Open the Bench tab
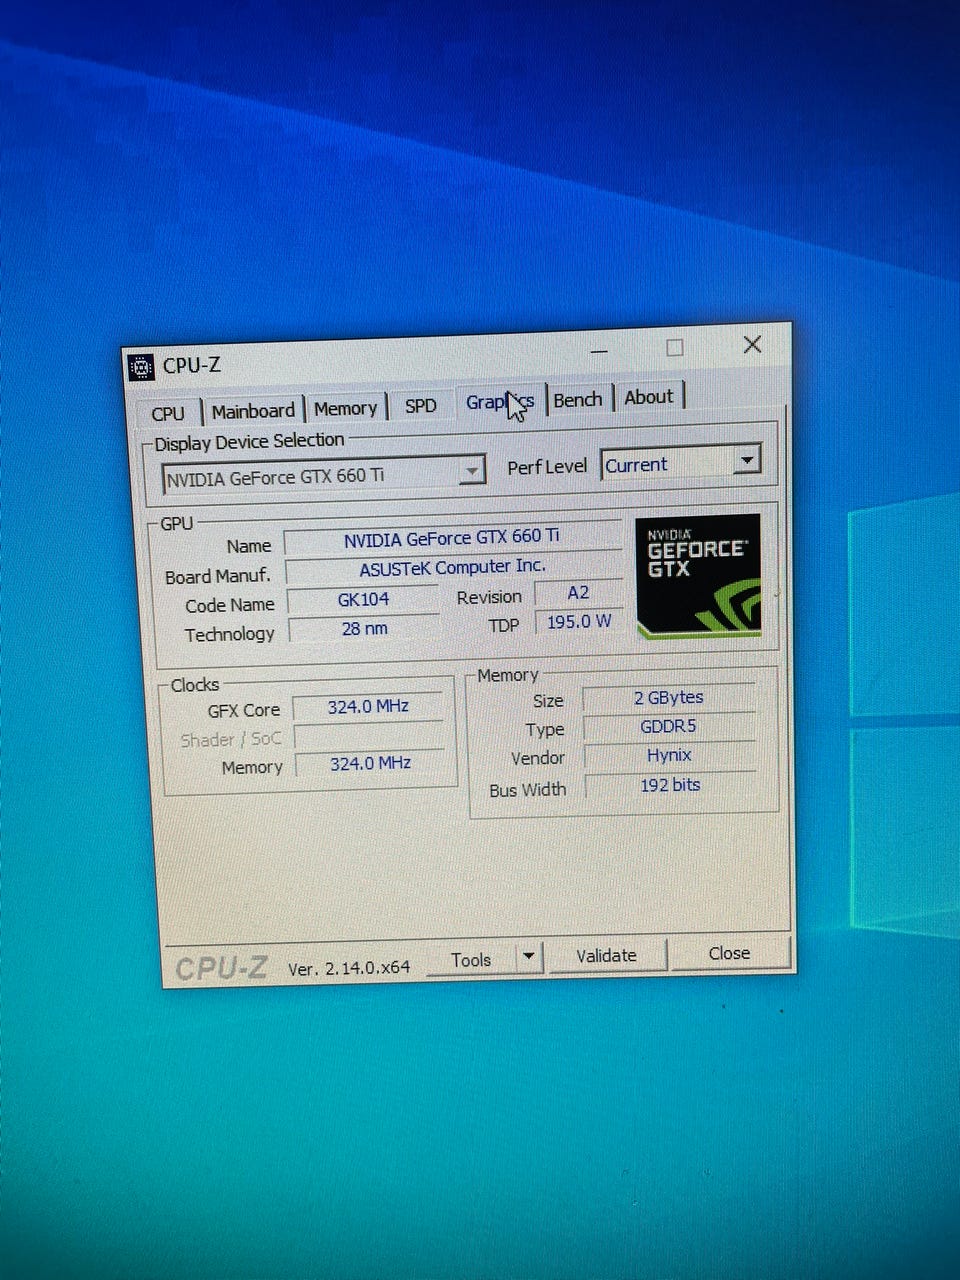 coord(578,399)
